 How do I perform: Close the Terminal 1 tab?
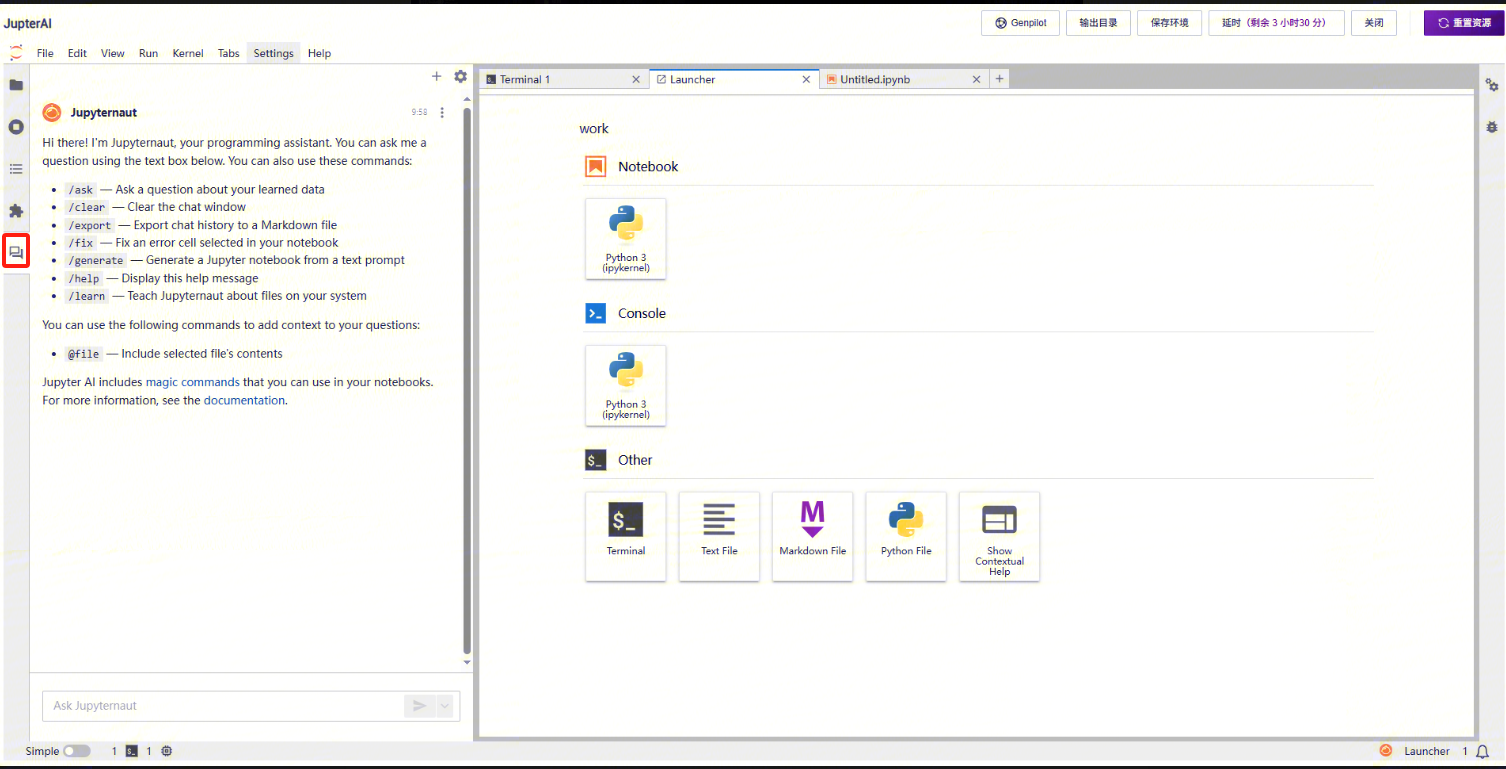click(x=636, y=79)
